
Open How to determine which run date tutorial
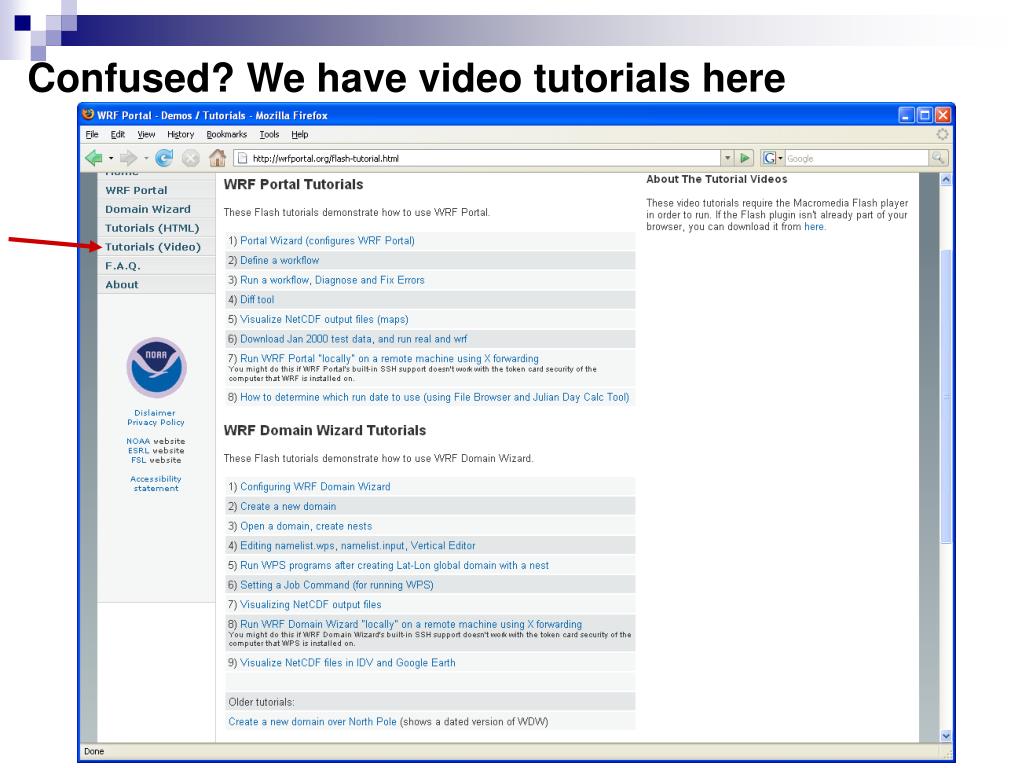pyautogui.click(x=434, y=397)
